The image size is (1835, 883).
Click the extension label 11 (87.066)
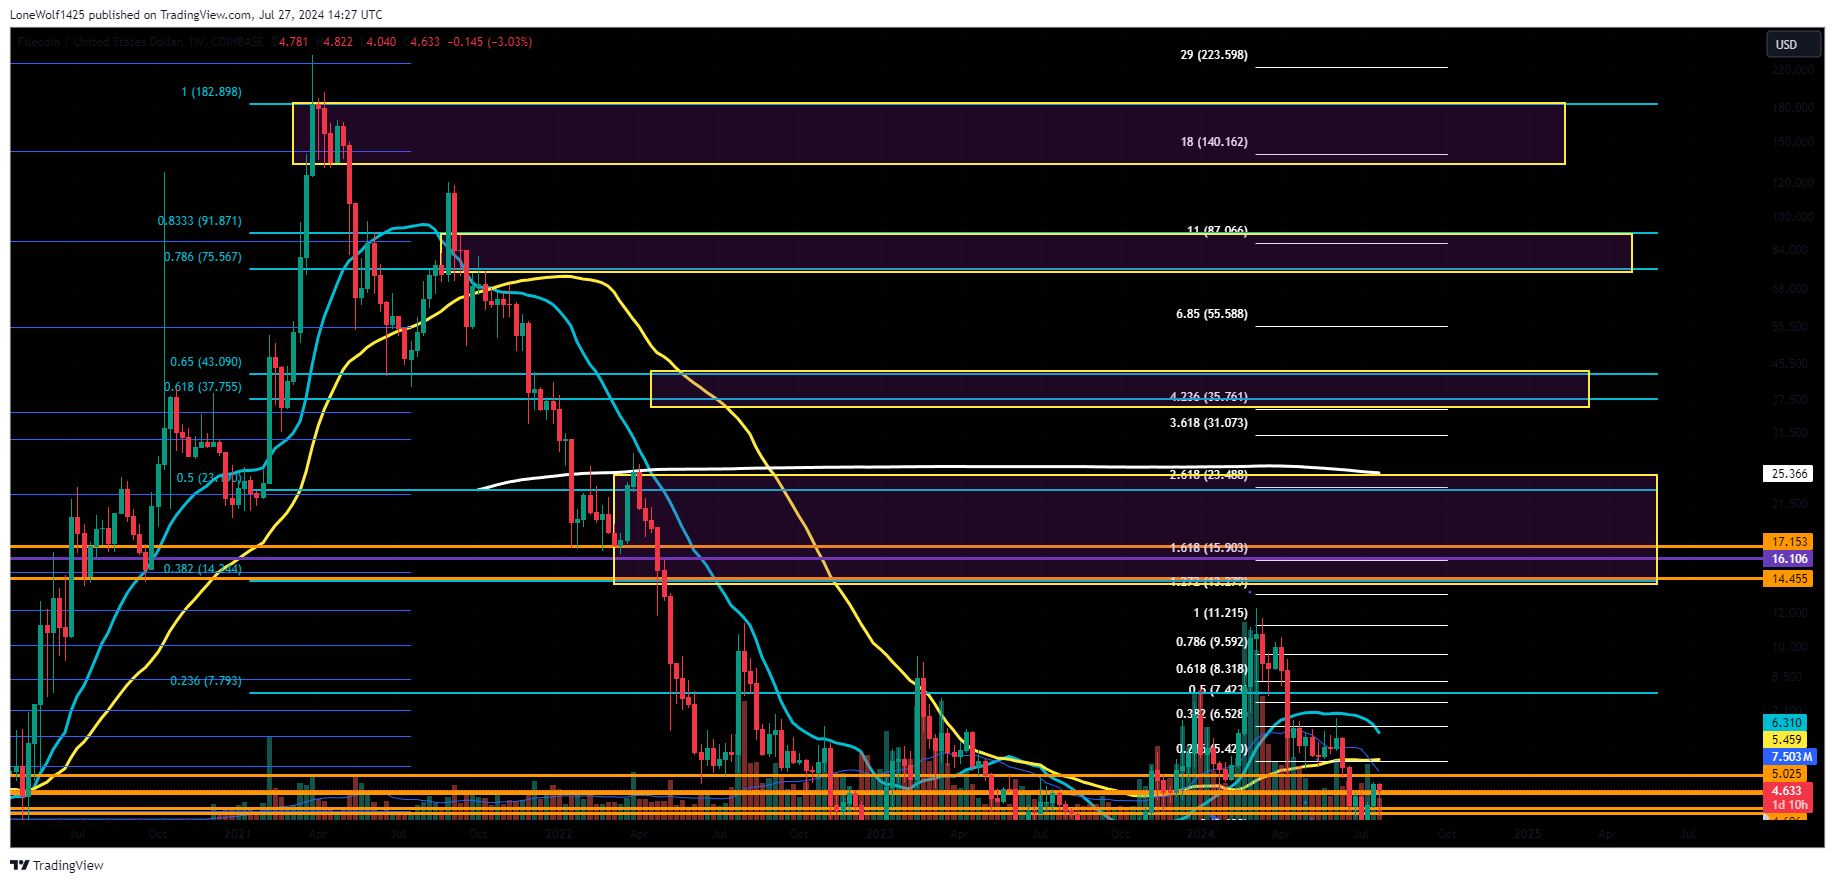click(1217, 231)
